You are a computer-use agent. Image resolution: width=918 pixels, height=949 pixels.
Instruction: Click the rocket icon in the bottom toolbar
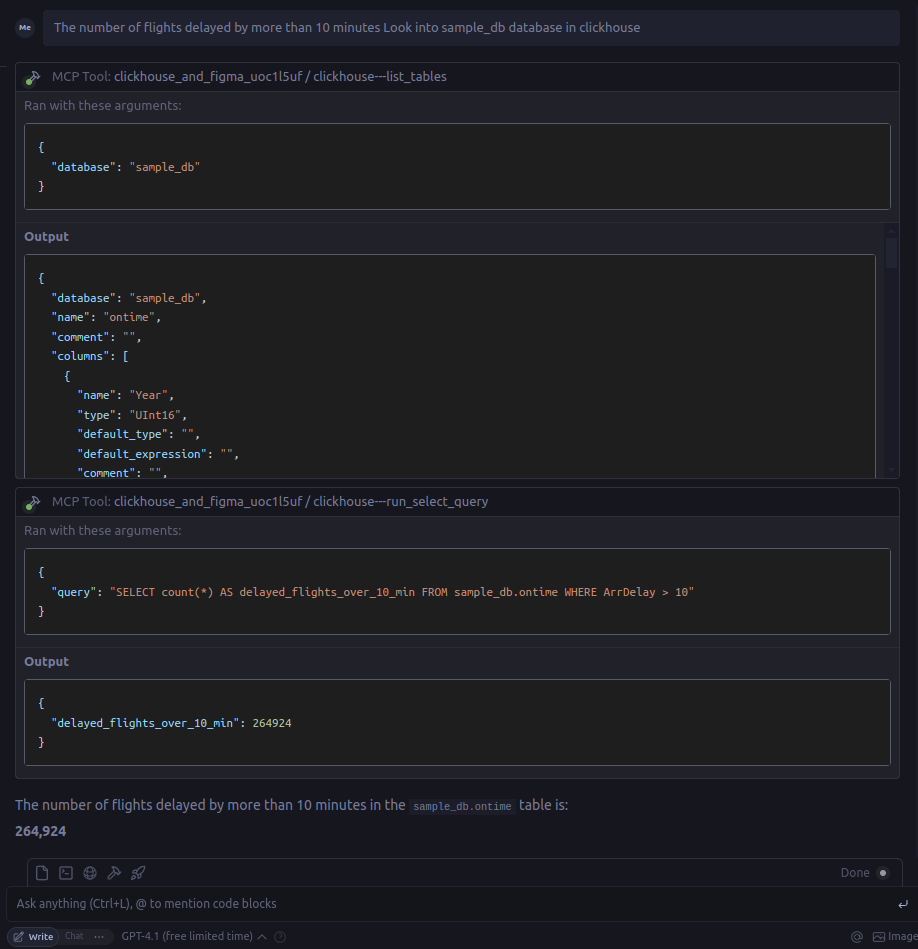pos(138,873)
